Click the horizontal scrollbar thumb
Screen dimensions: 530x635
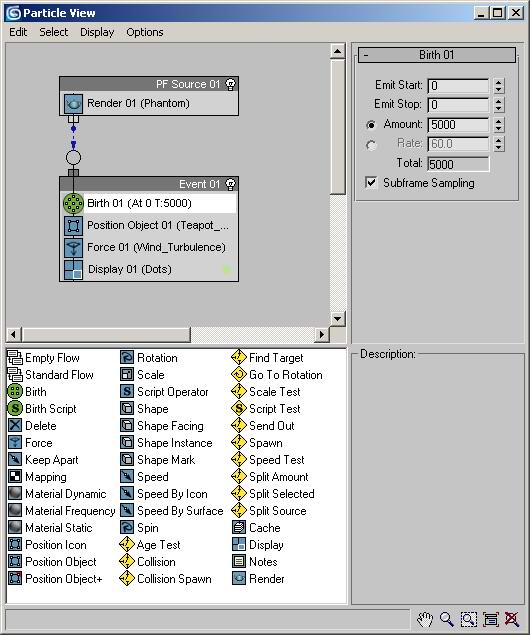click(106, 335)
